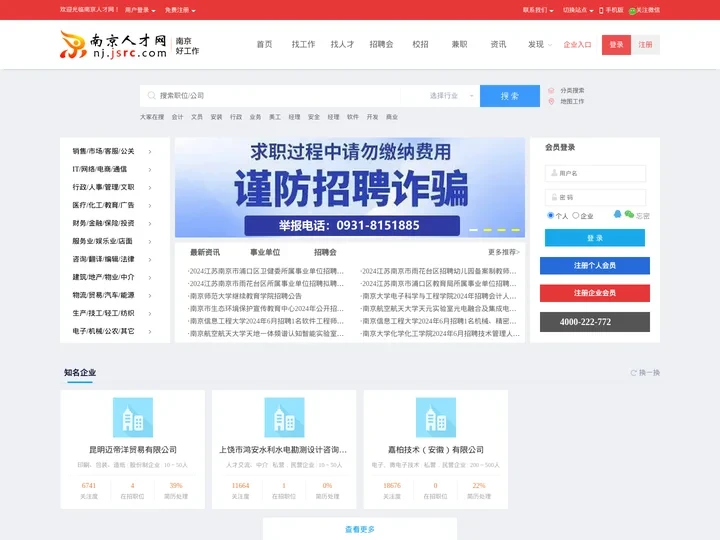Viewport: 720px width, 540px height.
Task: Click the WeChat login icon near 忘密
Action: (629, 214)
